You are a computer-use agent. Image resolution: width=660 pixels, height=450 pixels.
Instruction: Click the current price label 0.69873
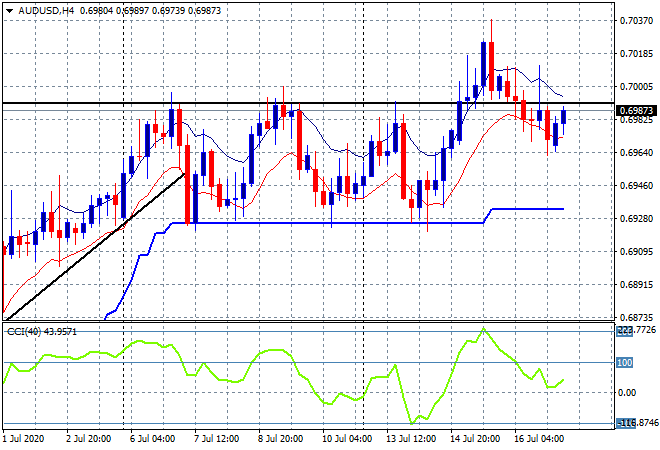coord(636,111)
